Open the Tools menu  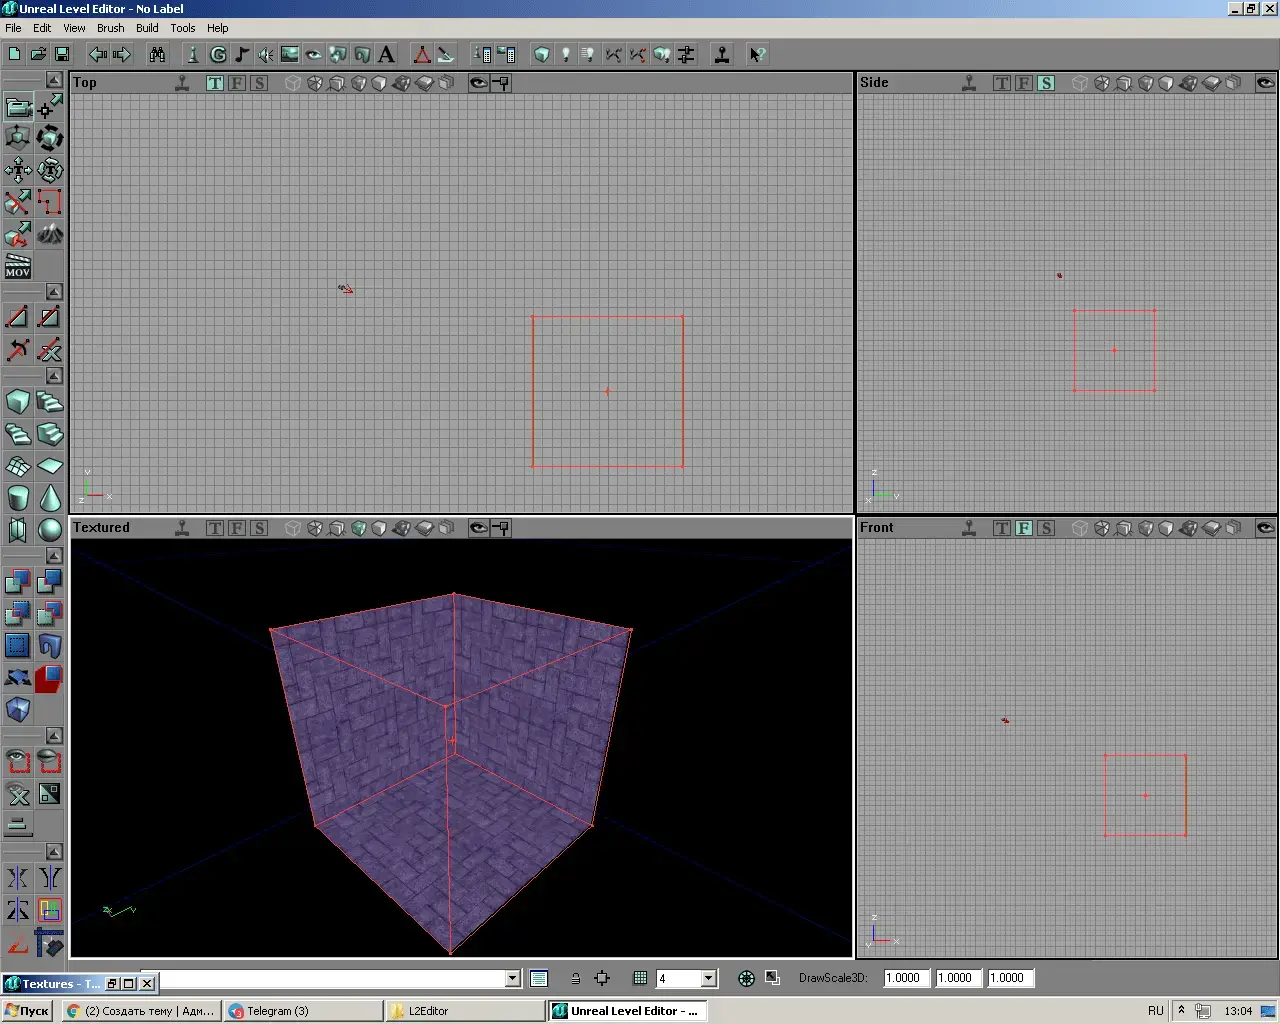click(183, 28)
